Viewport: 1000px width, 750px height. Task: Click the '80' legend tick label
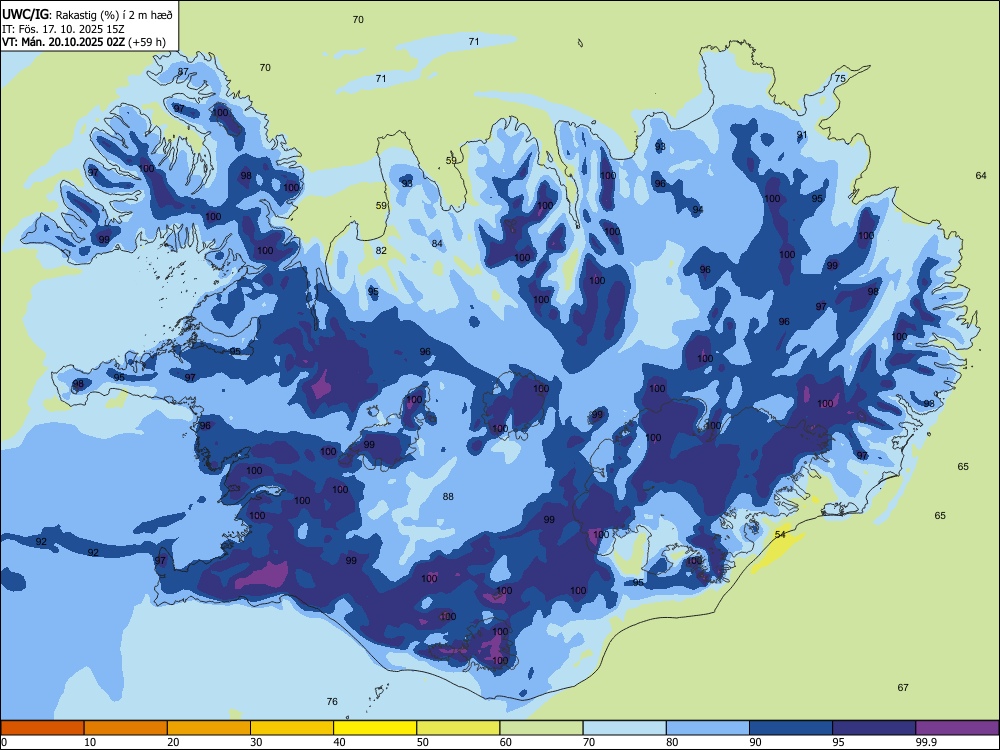click(x=672, y=742)
